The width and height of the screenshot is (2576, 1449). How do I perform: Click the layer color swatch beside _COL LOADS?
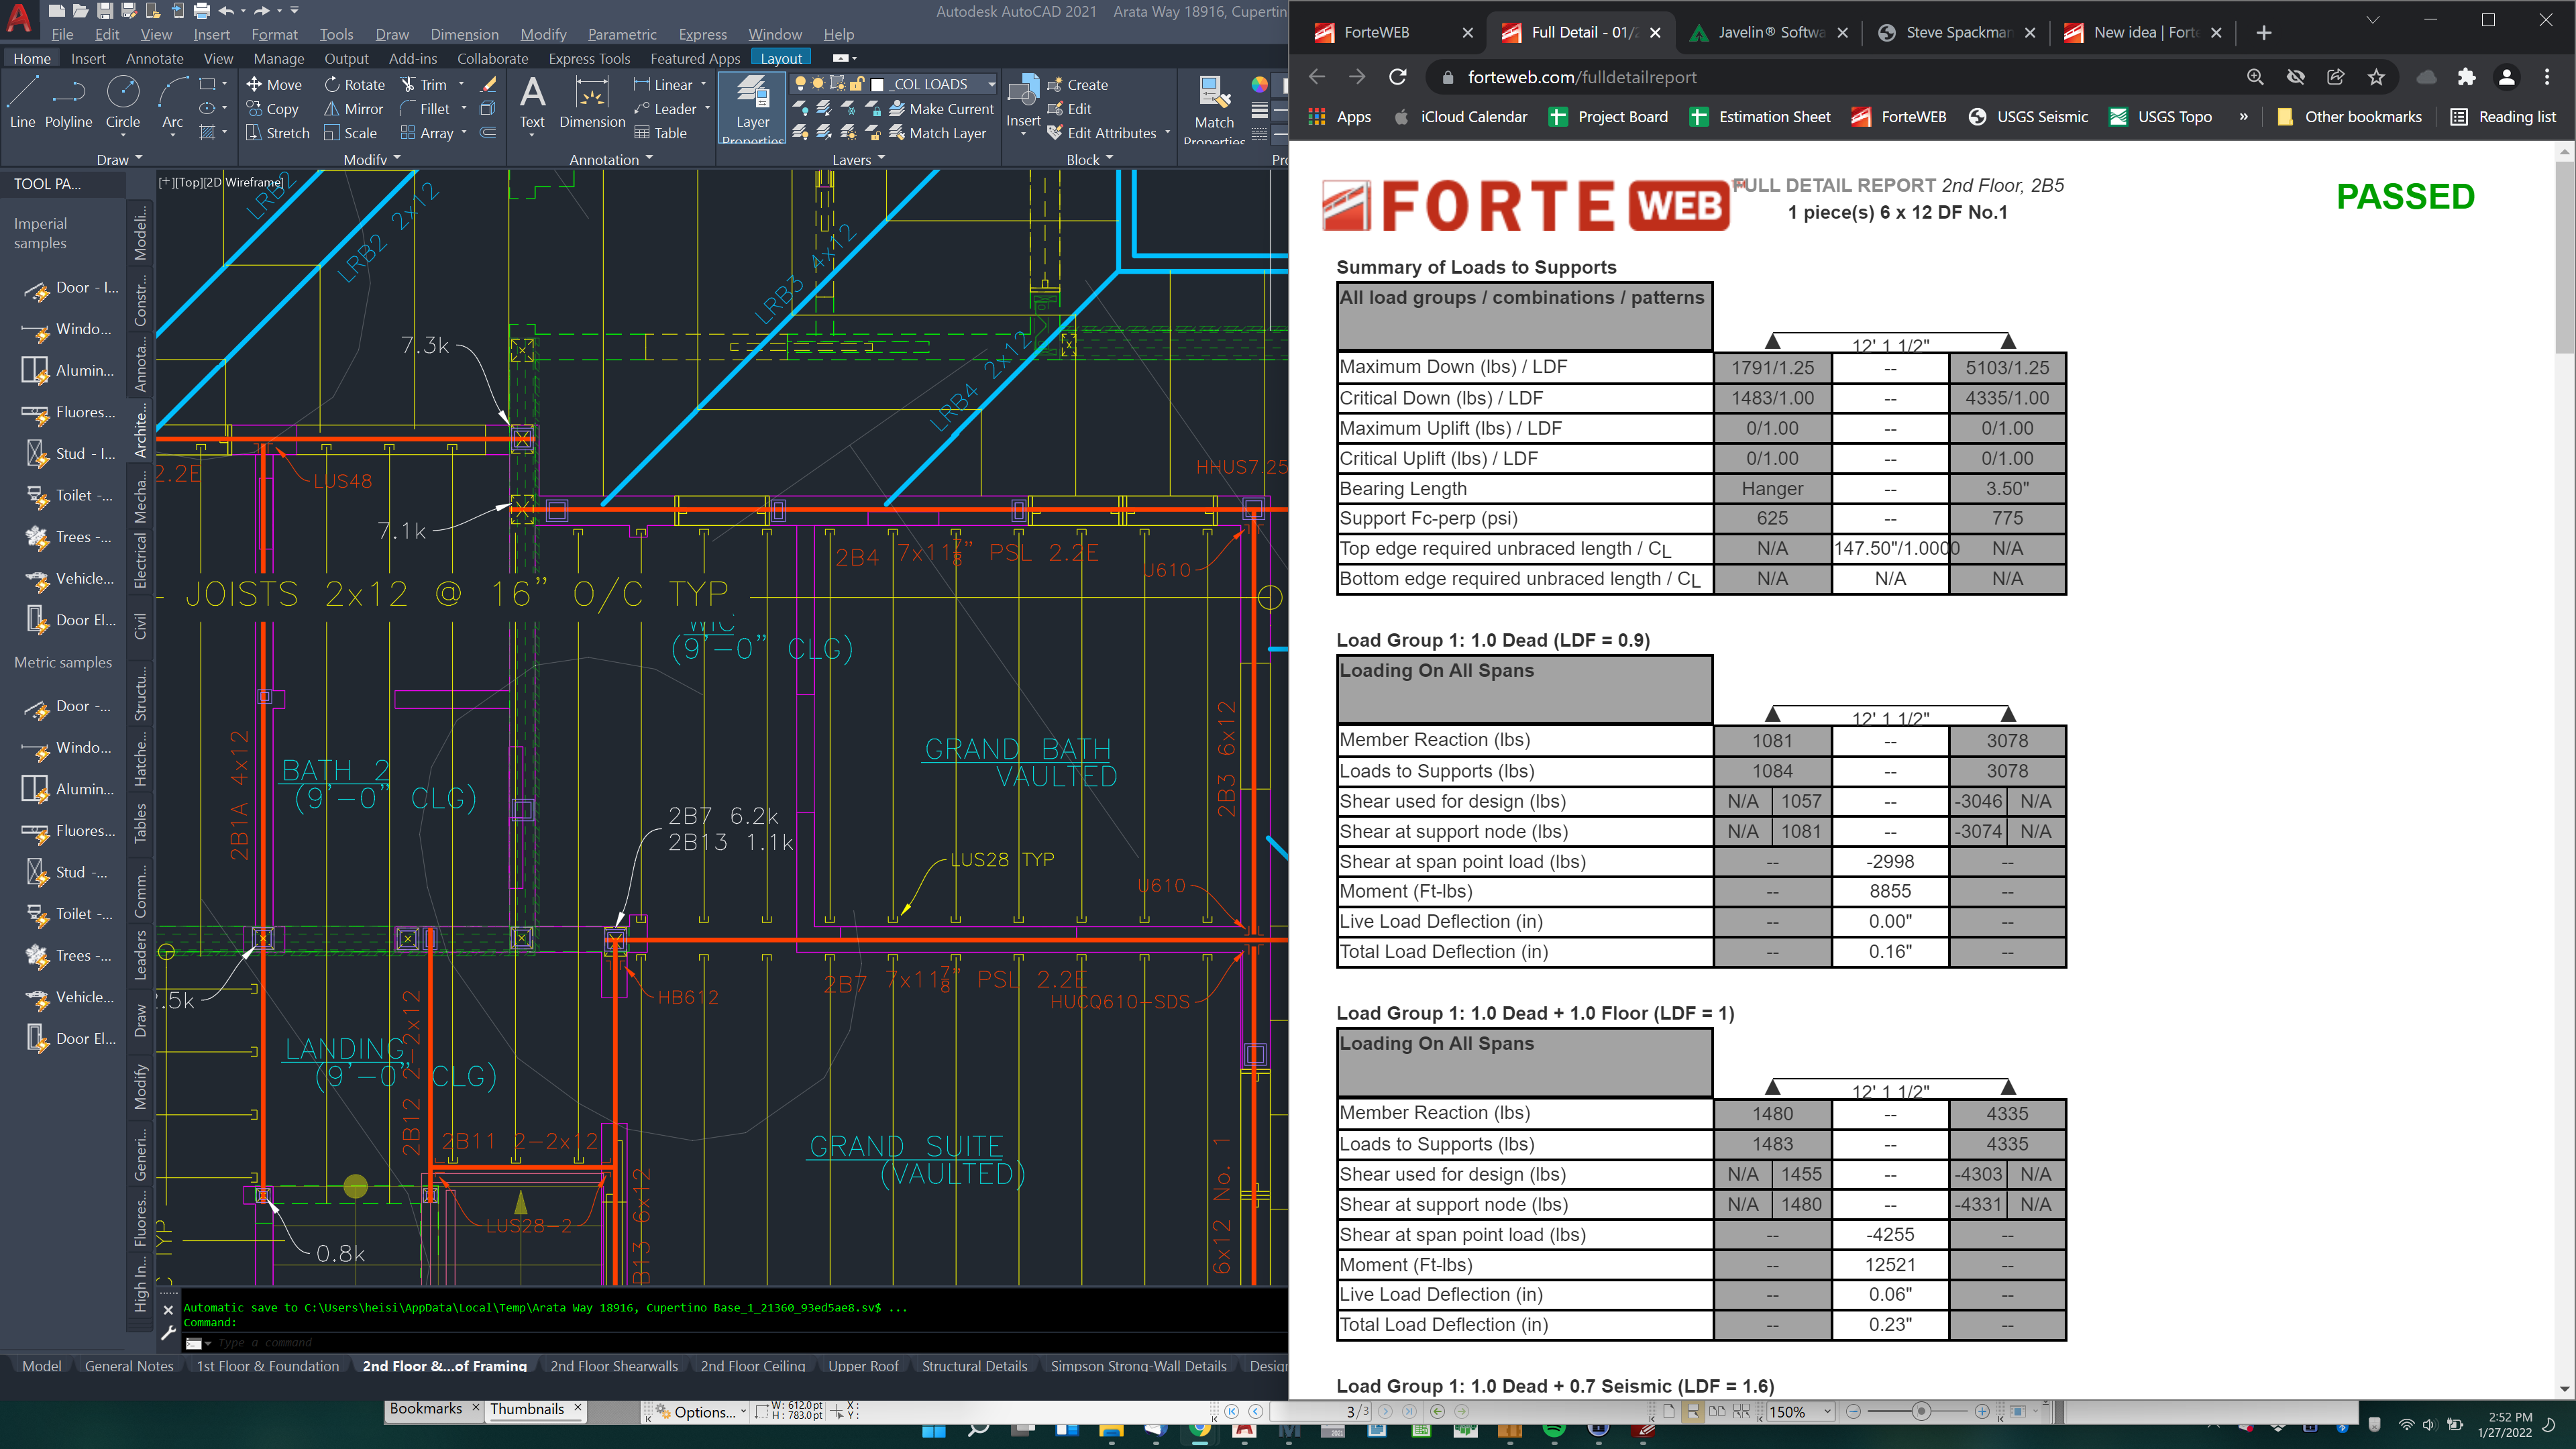click(877, 84)
